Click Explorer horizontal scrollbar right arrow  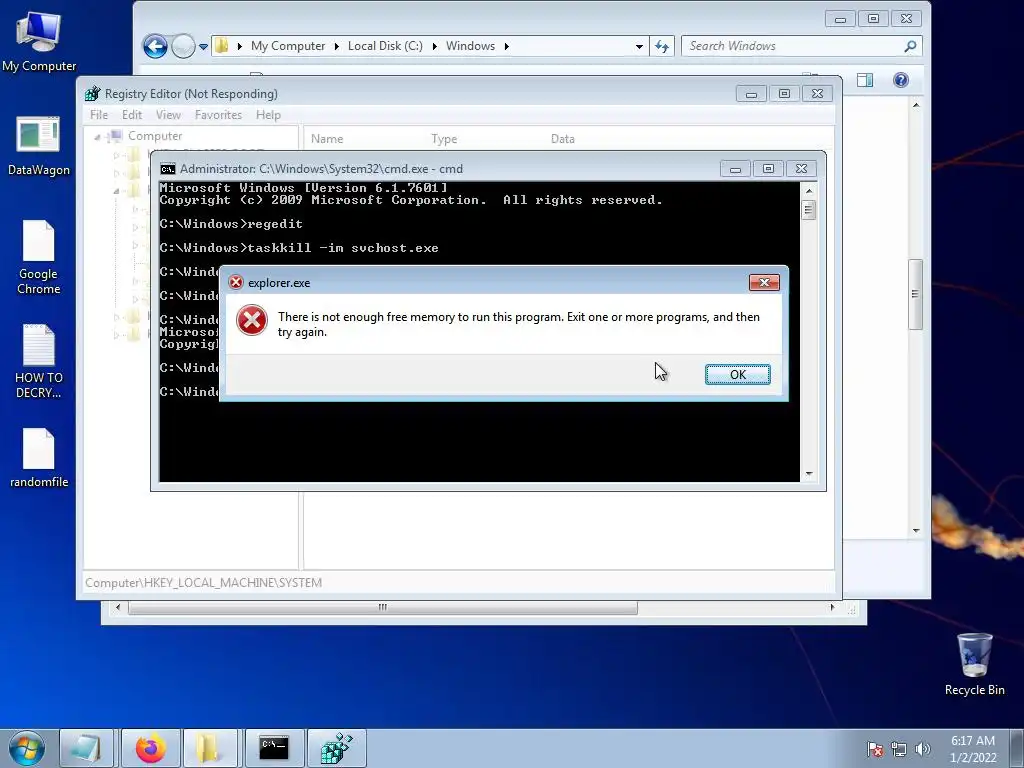[832, 607]
